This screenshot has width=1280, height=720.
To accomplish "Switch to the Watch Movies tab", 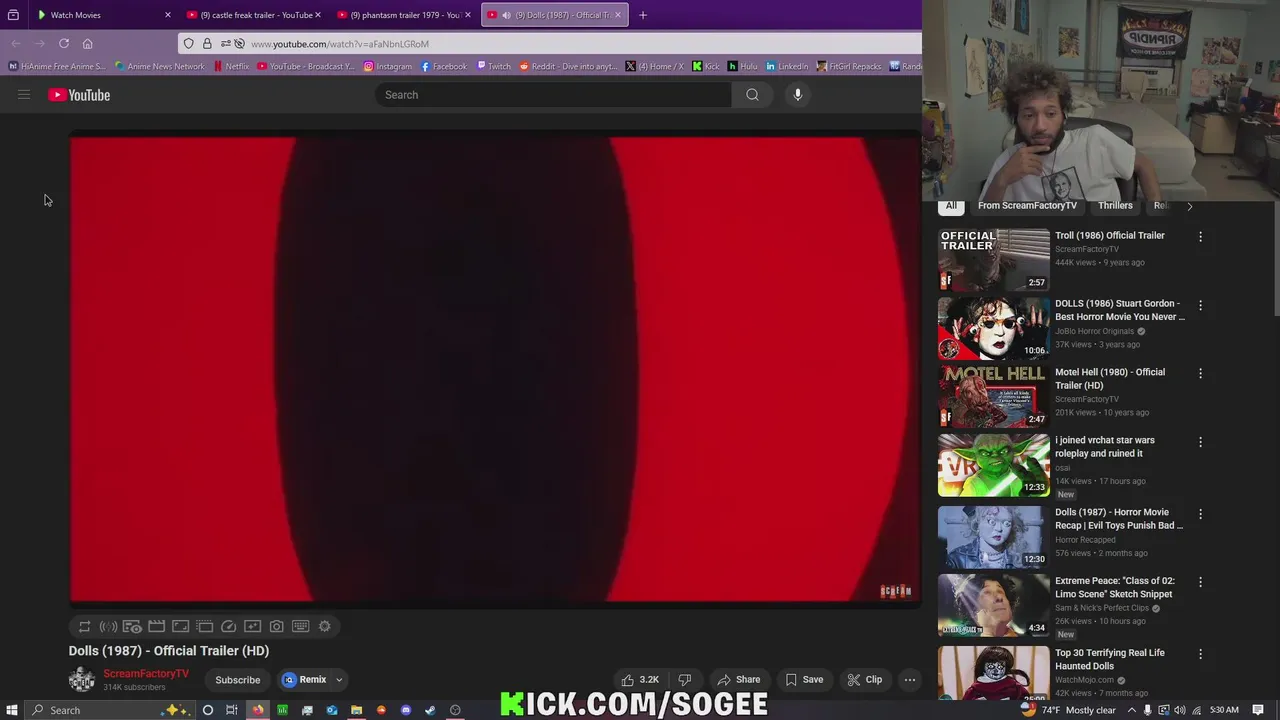I will click(x=103, y=15).
